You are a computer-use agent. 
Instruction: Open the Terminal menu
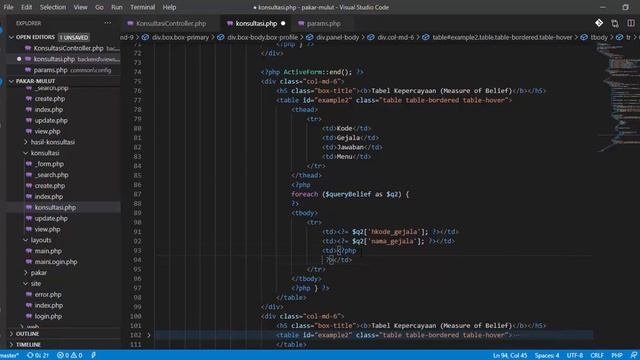tap(142, 7)
